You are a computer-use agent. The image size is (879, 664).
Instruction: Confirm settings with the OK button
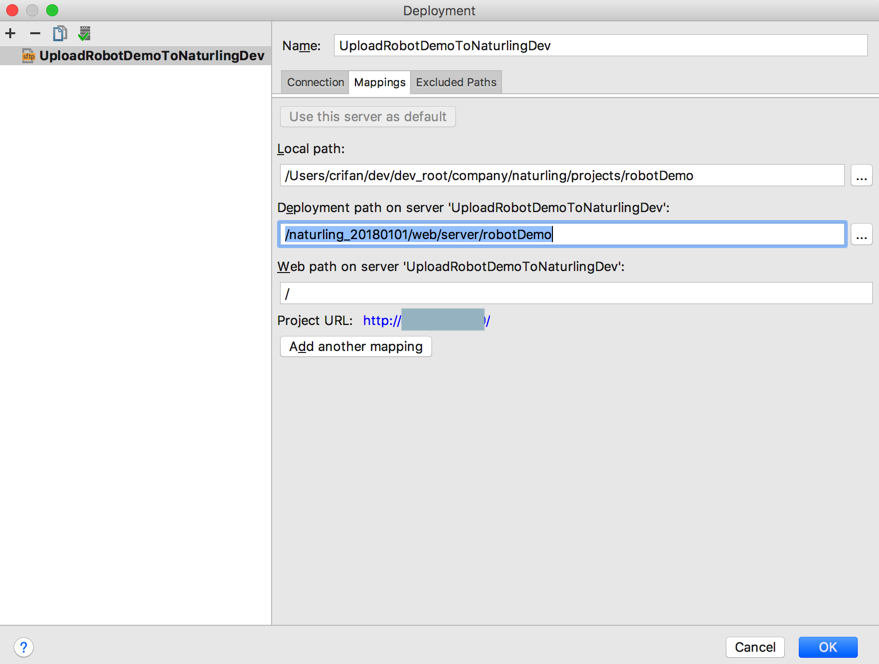click(828, 647)
